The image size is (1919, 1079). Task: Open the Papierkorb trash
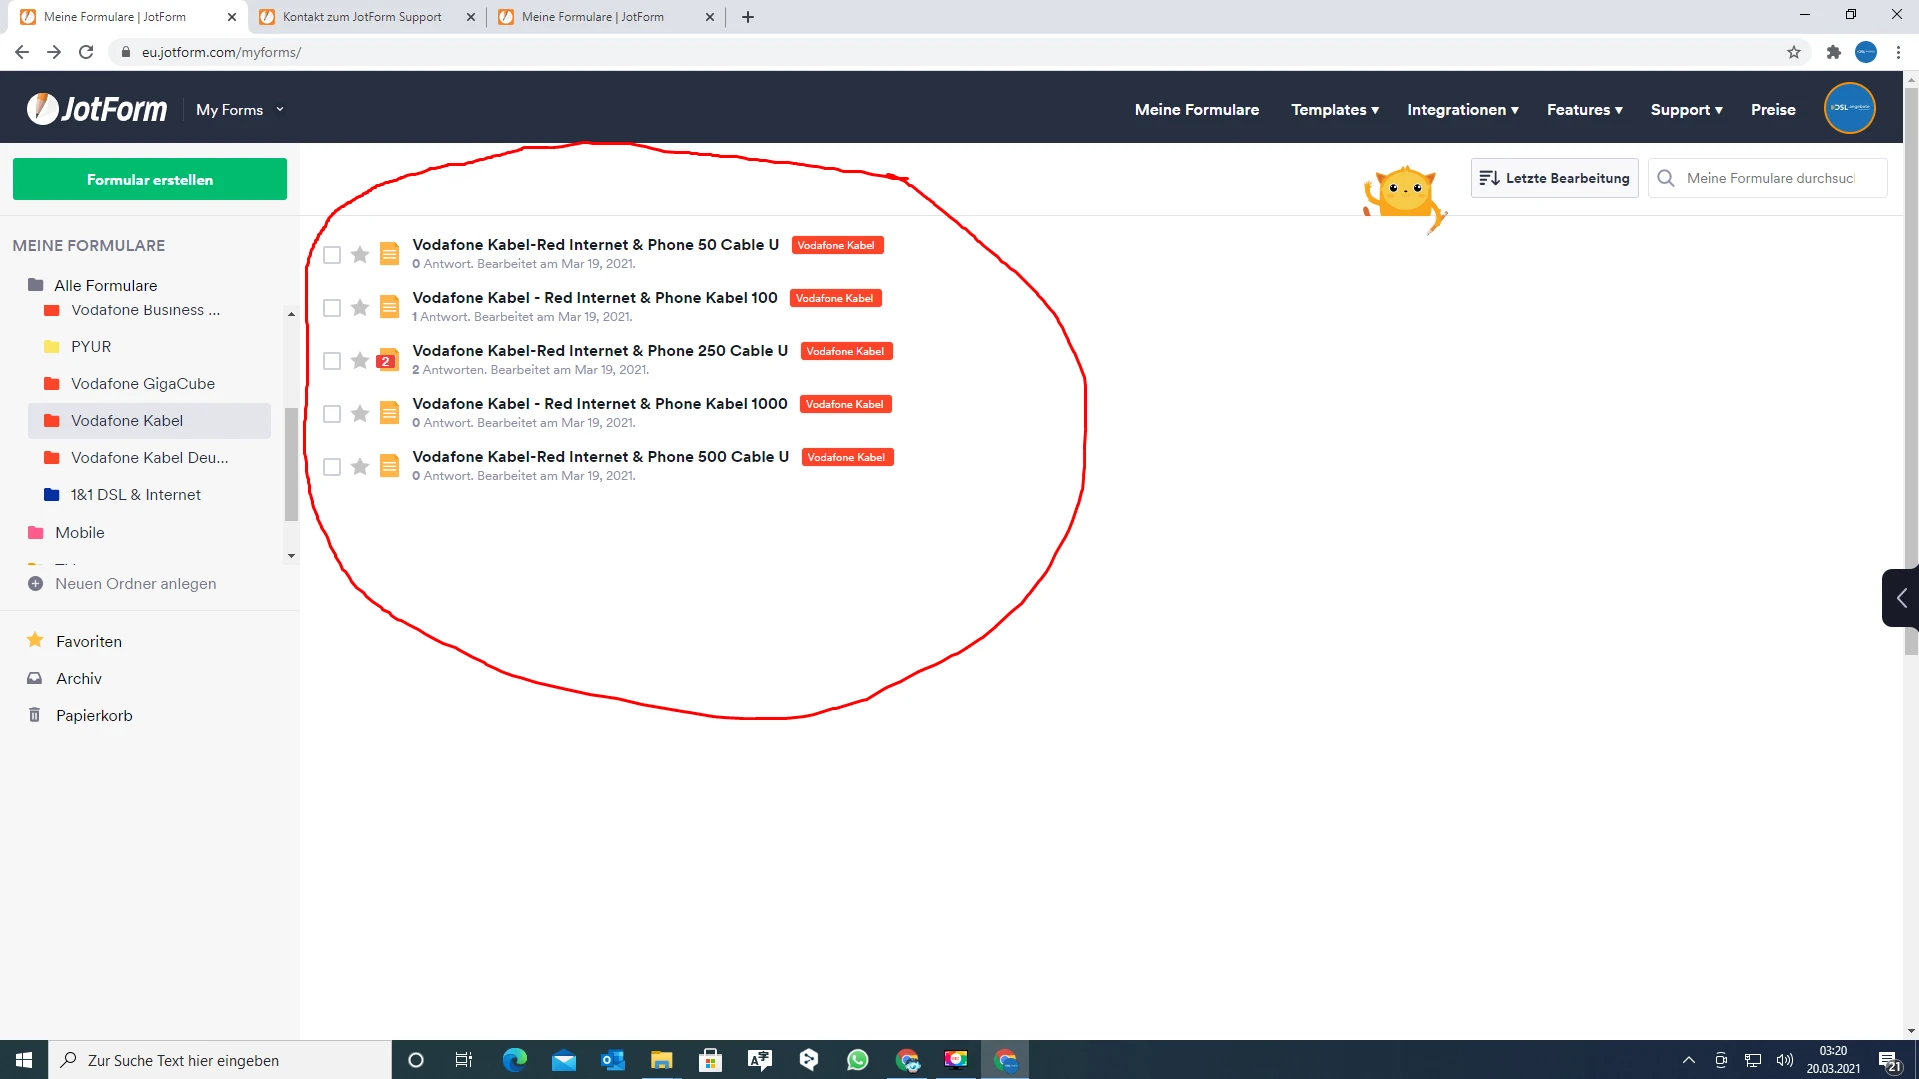[x=93, y=715]
